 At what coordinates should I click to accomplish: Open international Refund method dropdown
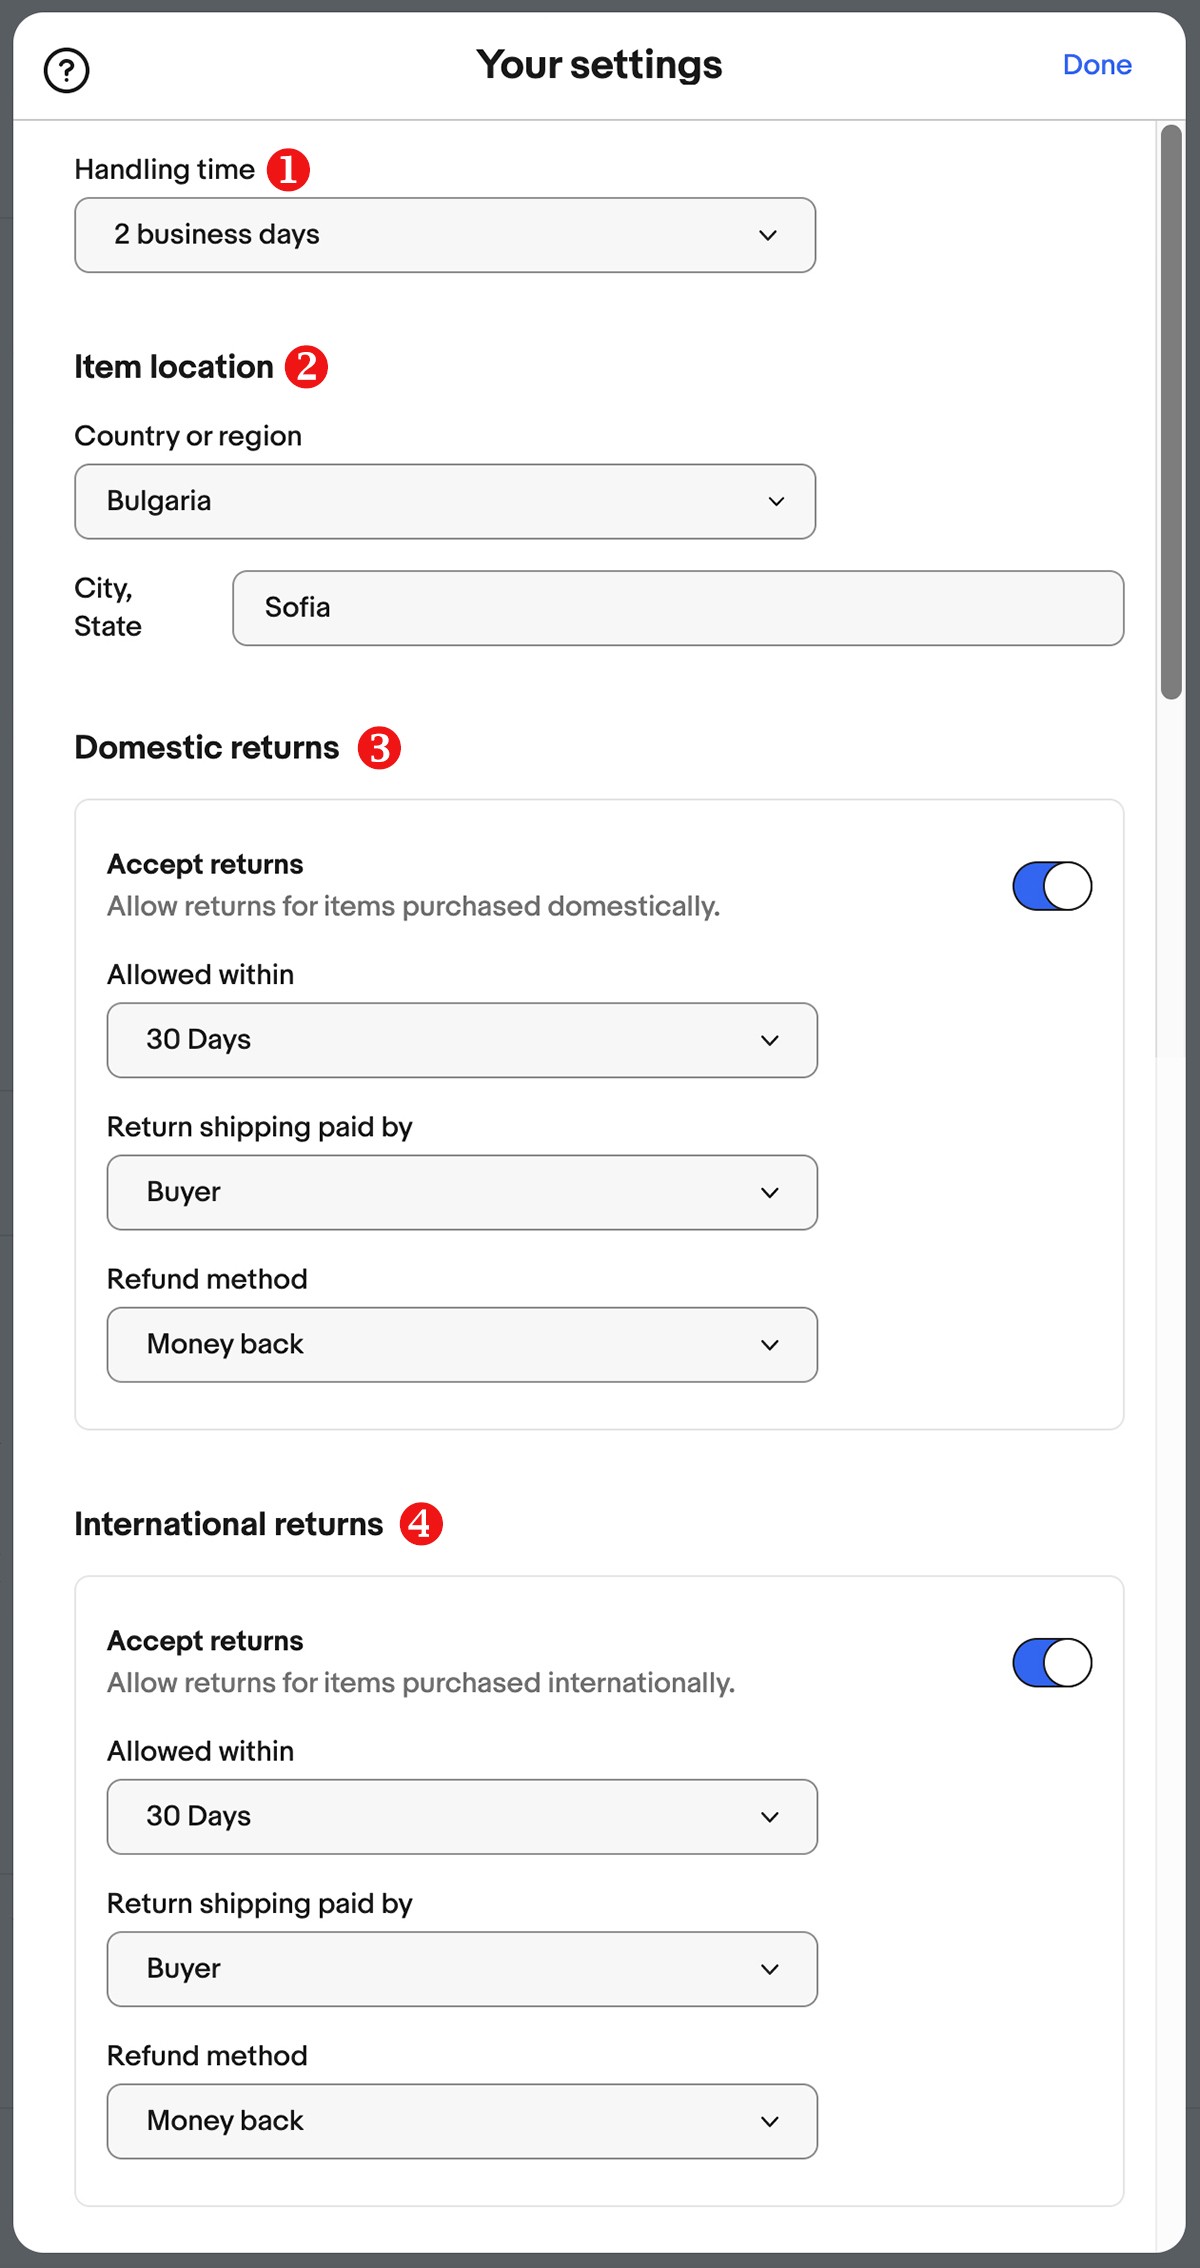(x=462, y=2121)
